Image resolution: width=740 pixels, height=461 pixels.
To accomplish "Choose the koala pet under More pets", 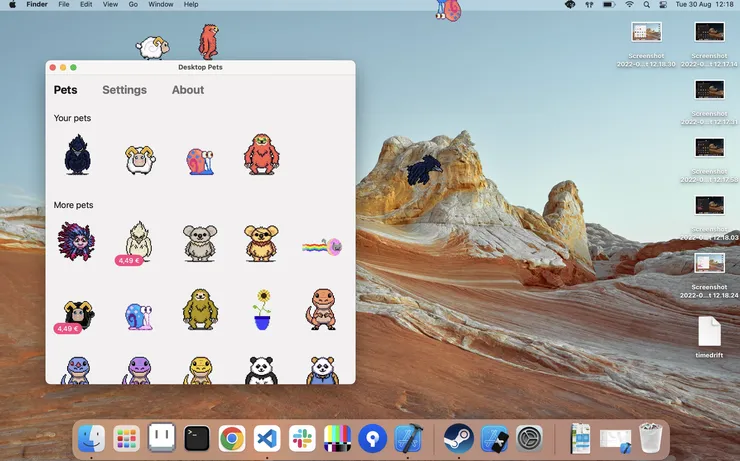I will pyautogui.click(x=200, y=243).
